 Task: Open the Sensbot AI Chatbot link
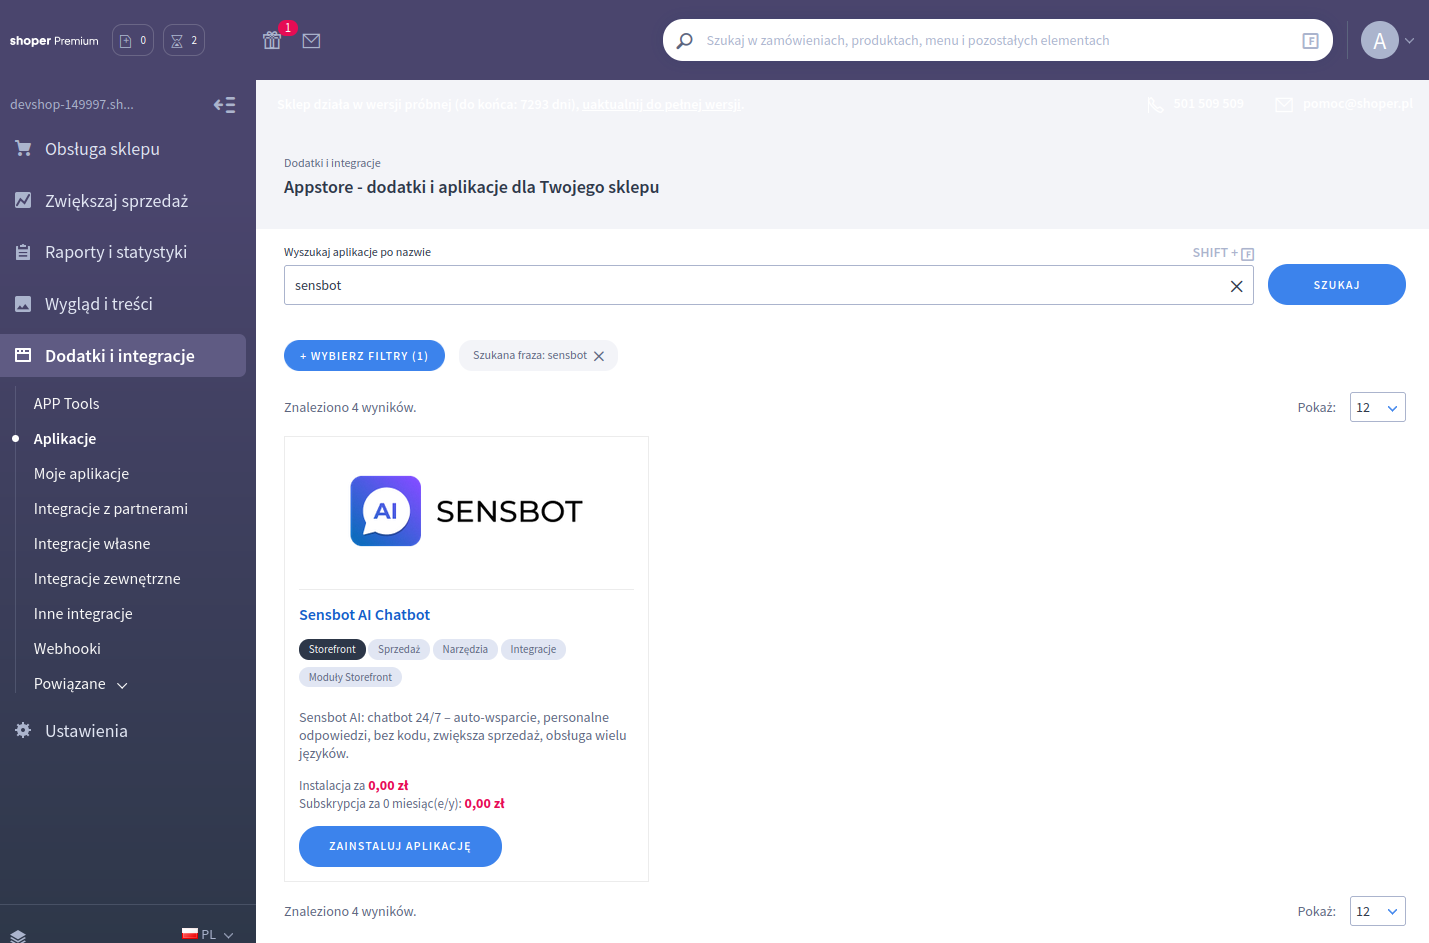click(364, 615)
